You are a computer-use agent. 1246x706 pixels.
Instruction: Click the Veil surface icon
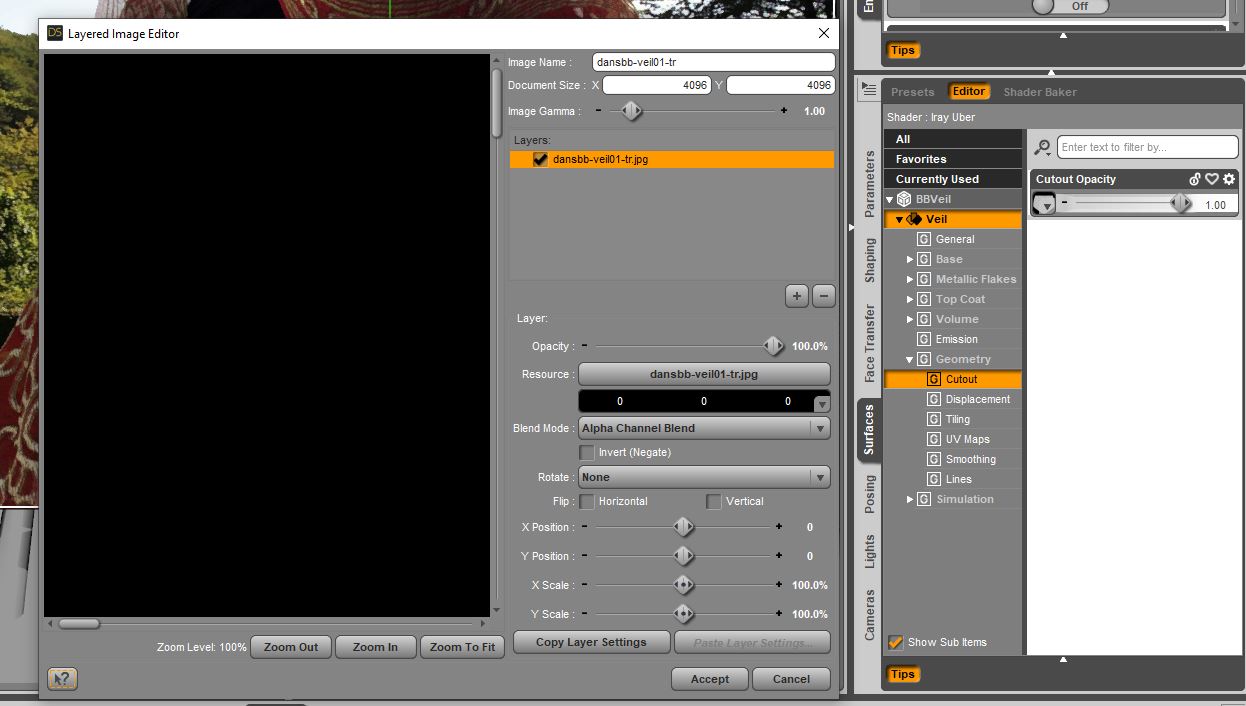pyautogui.click(x=914, y=219)
